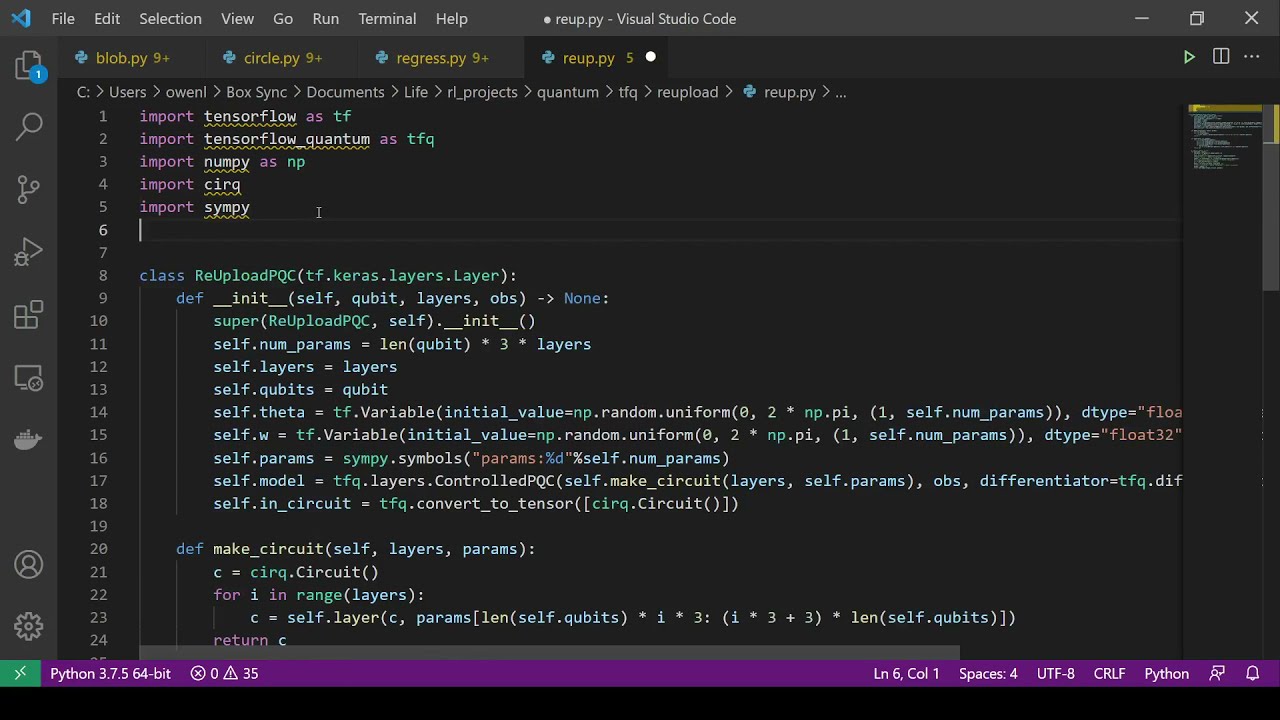Open the Source Control view
The image size is (1280, 720).
(29, 188)
